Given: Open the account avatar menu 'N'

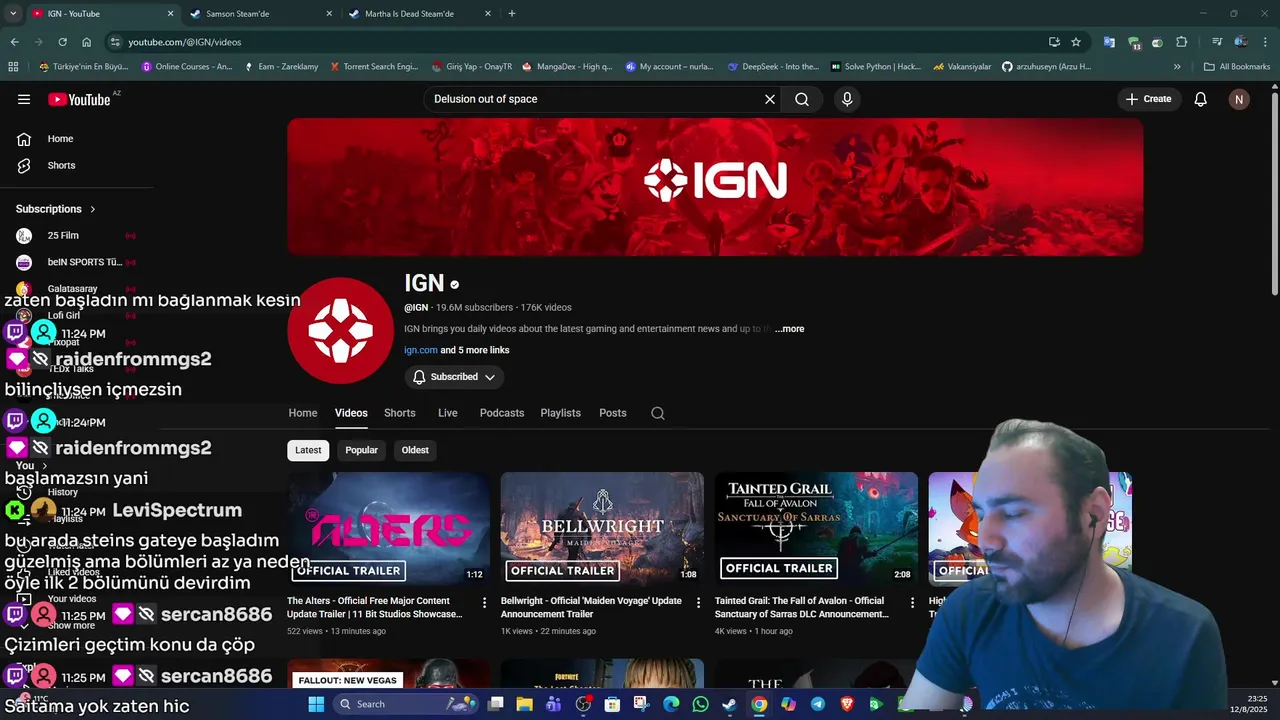Looking at the screenshot, I should [1239, 99].
